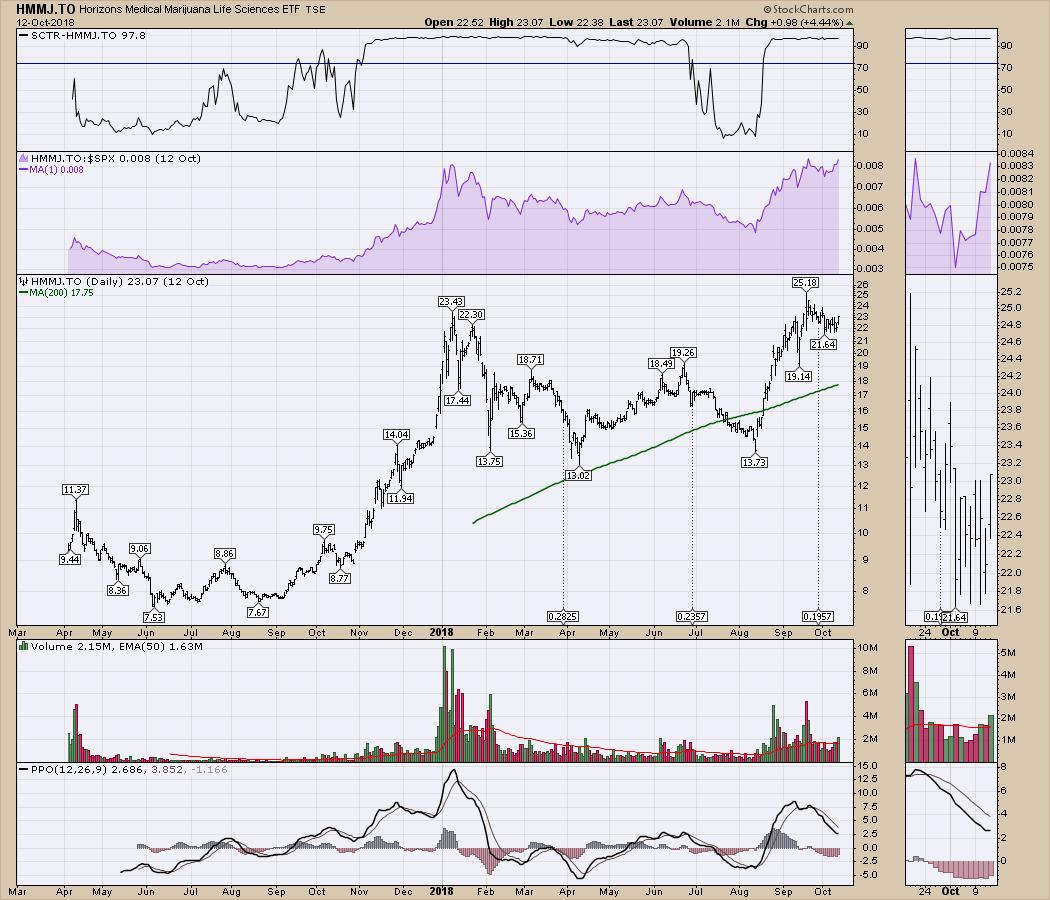Click the 18.49 price annotation
Screen dimensions: 1050x900
click(661, 364)
